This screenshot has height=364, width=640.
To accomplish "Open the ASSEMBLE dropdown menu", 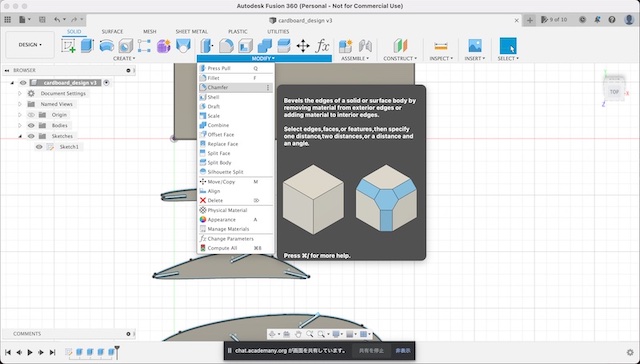I will pyautogui.click(x=355, y=59).
